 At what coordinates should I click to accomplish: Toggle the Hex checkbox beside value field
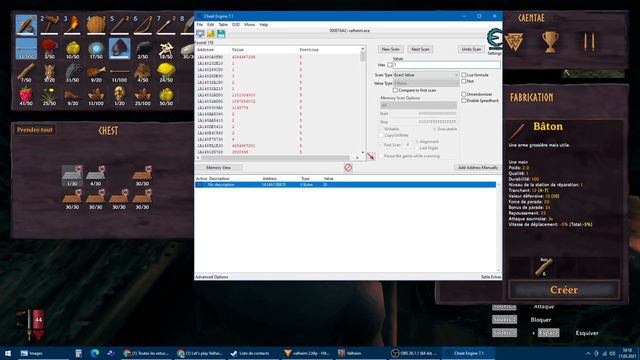point(390,65)
